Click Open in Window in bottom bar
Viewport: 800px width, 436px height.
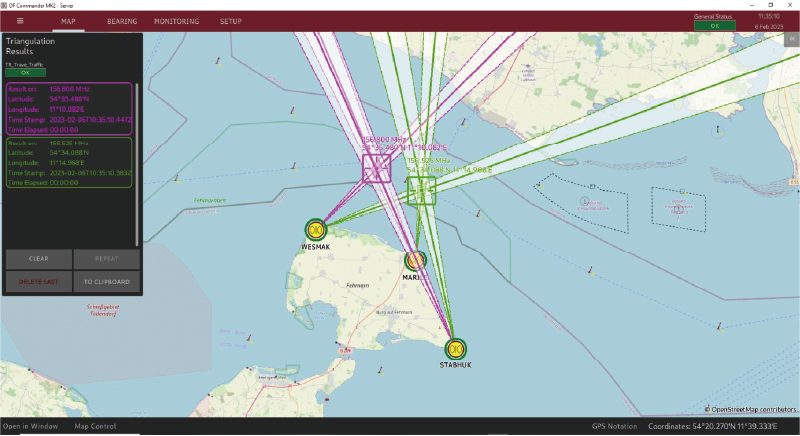pyautogui.click(x=30, y=427)
